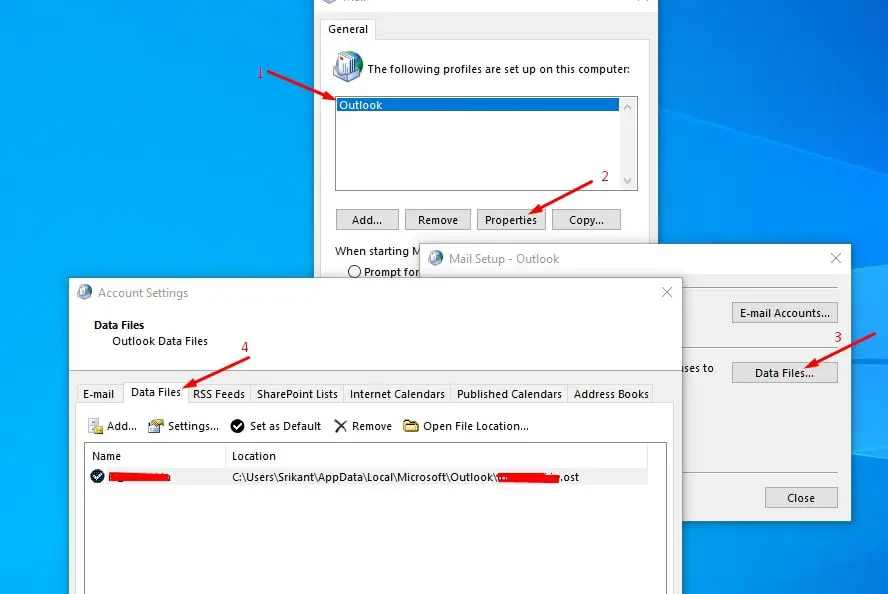Screen dimensions: 888x594
Task: Switch to the E-mail tab
Action: (x=99, y=394)
